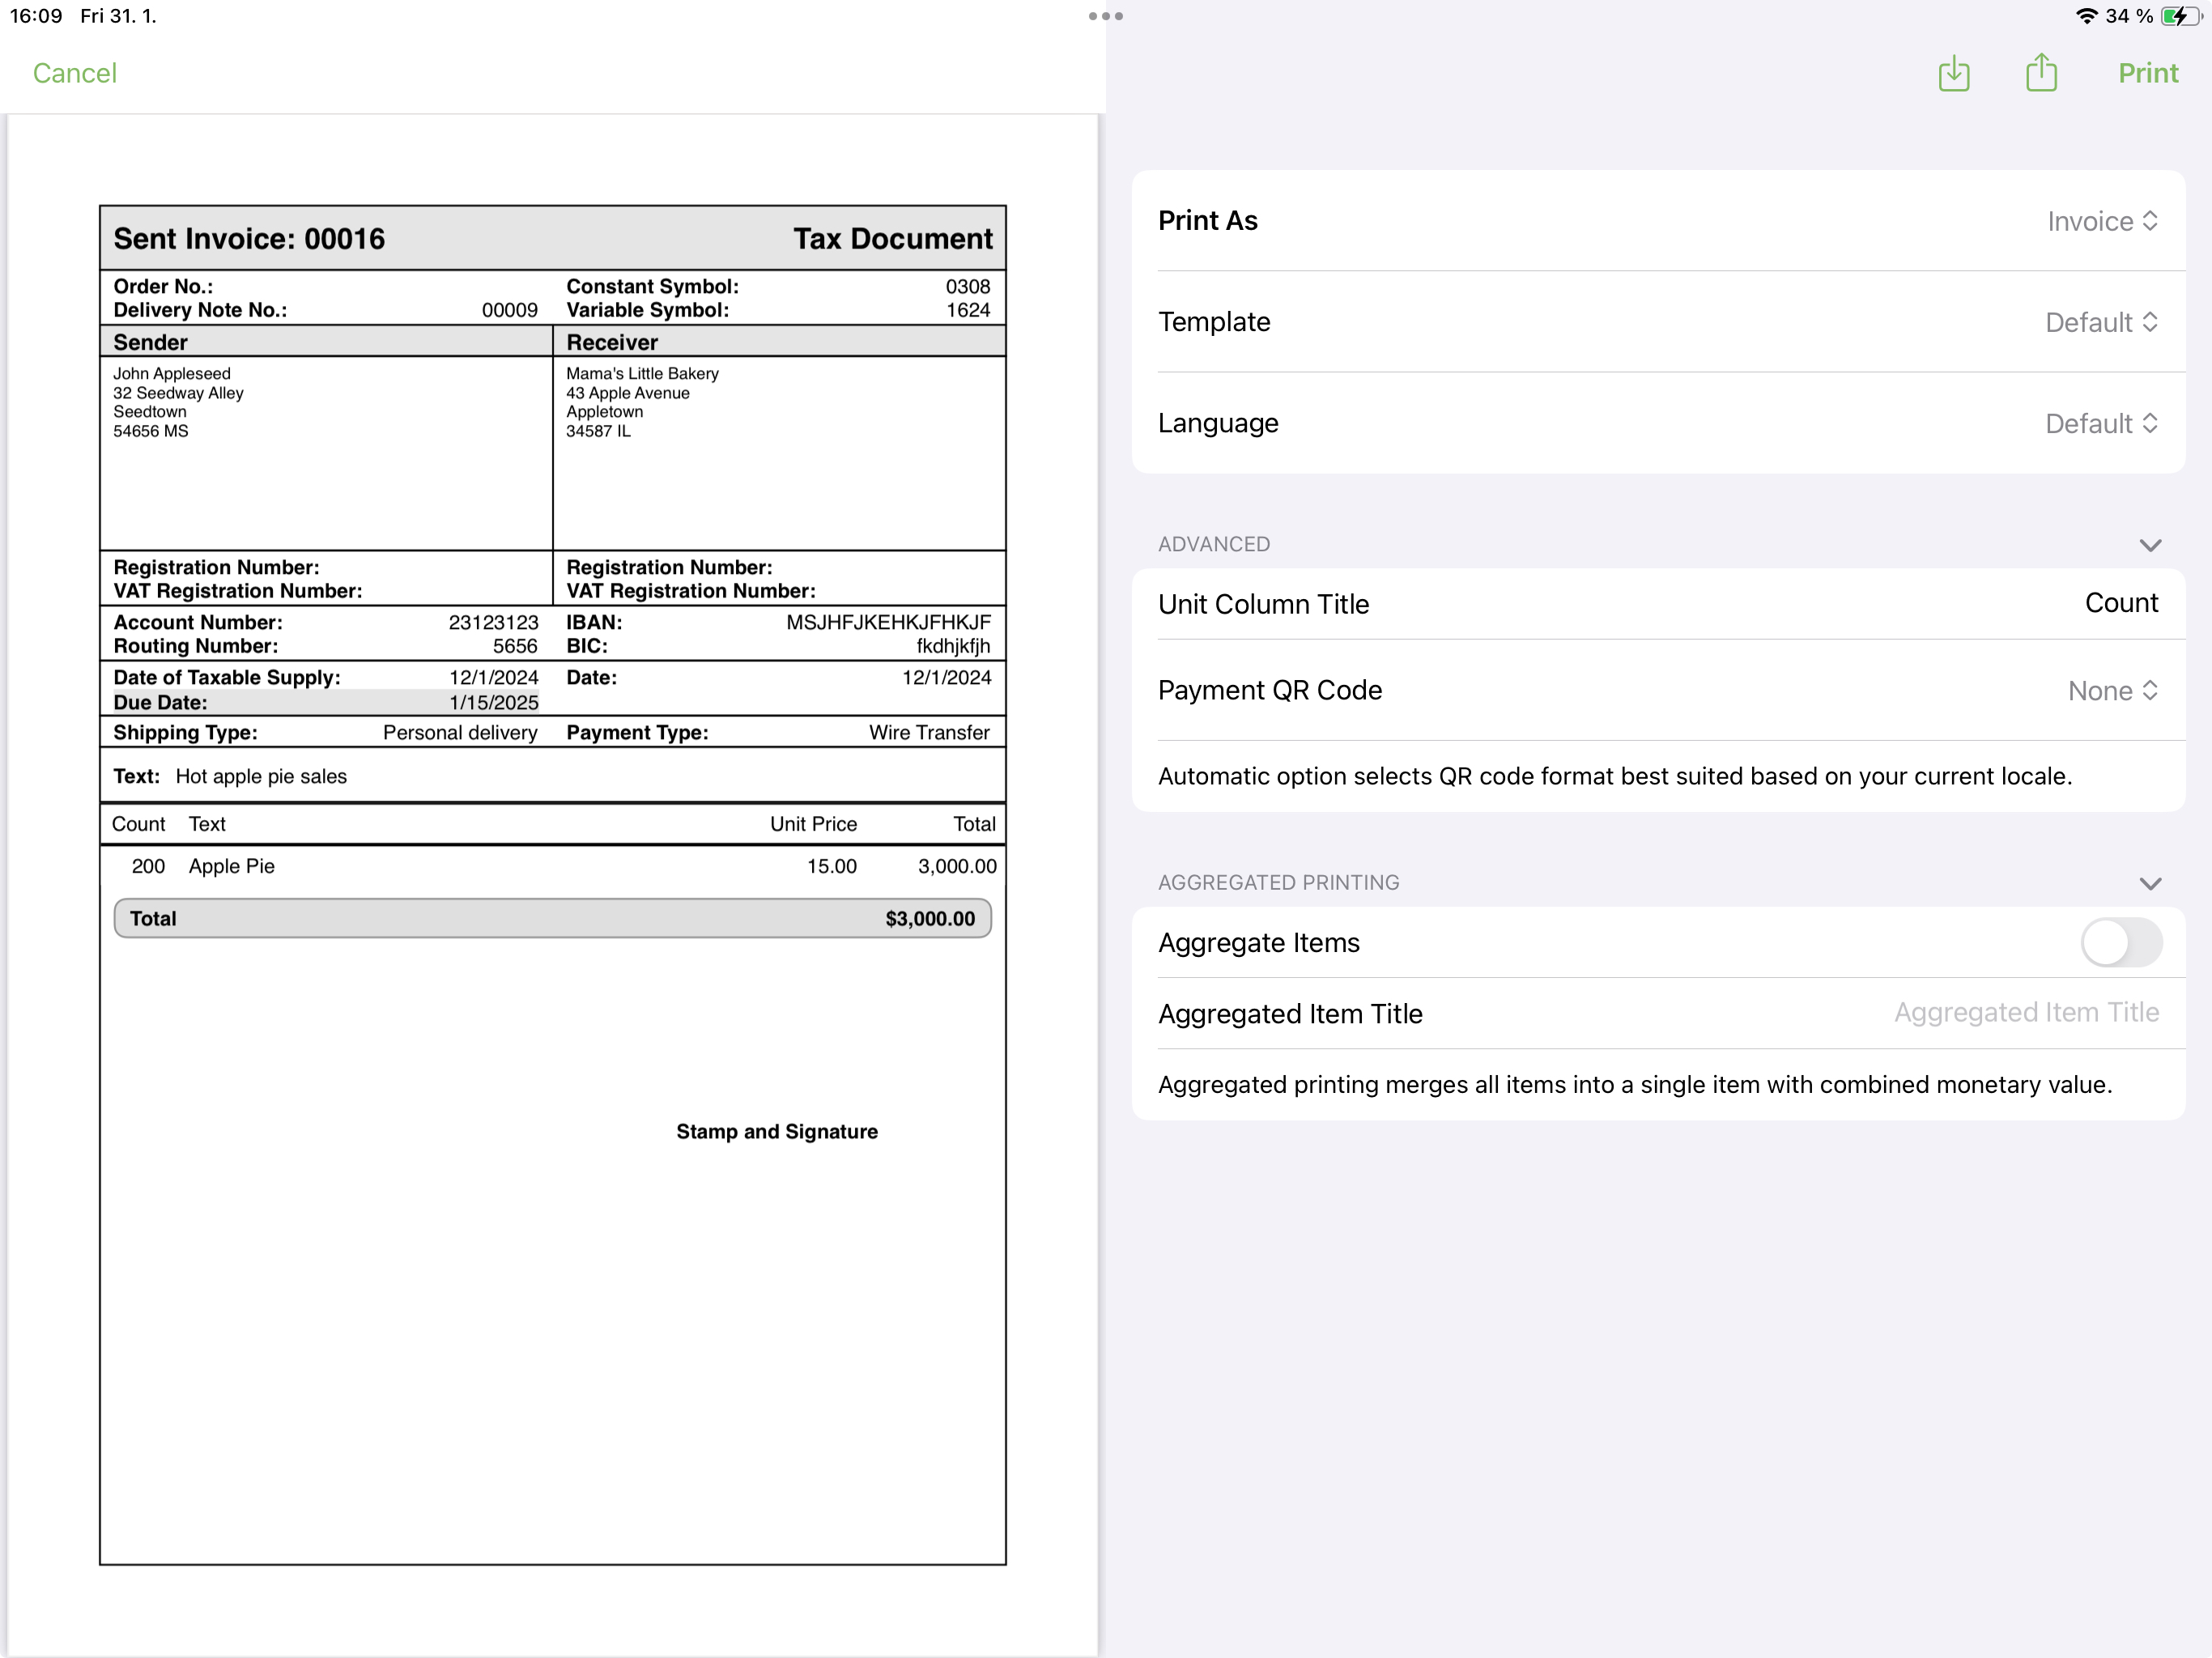Click 'Hot apple pie sales' text

[261, 776]
